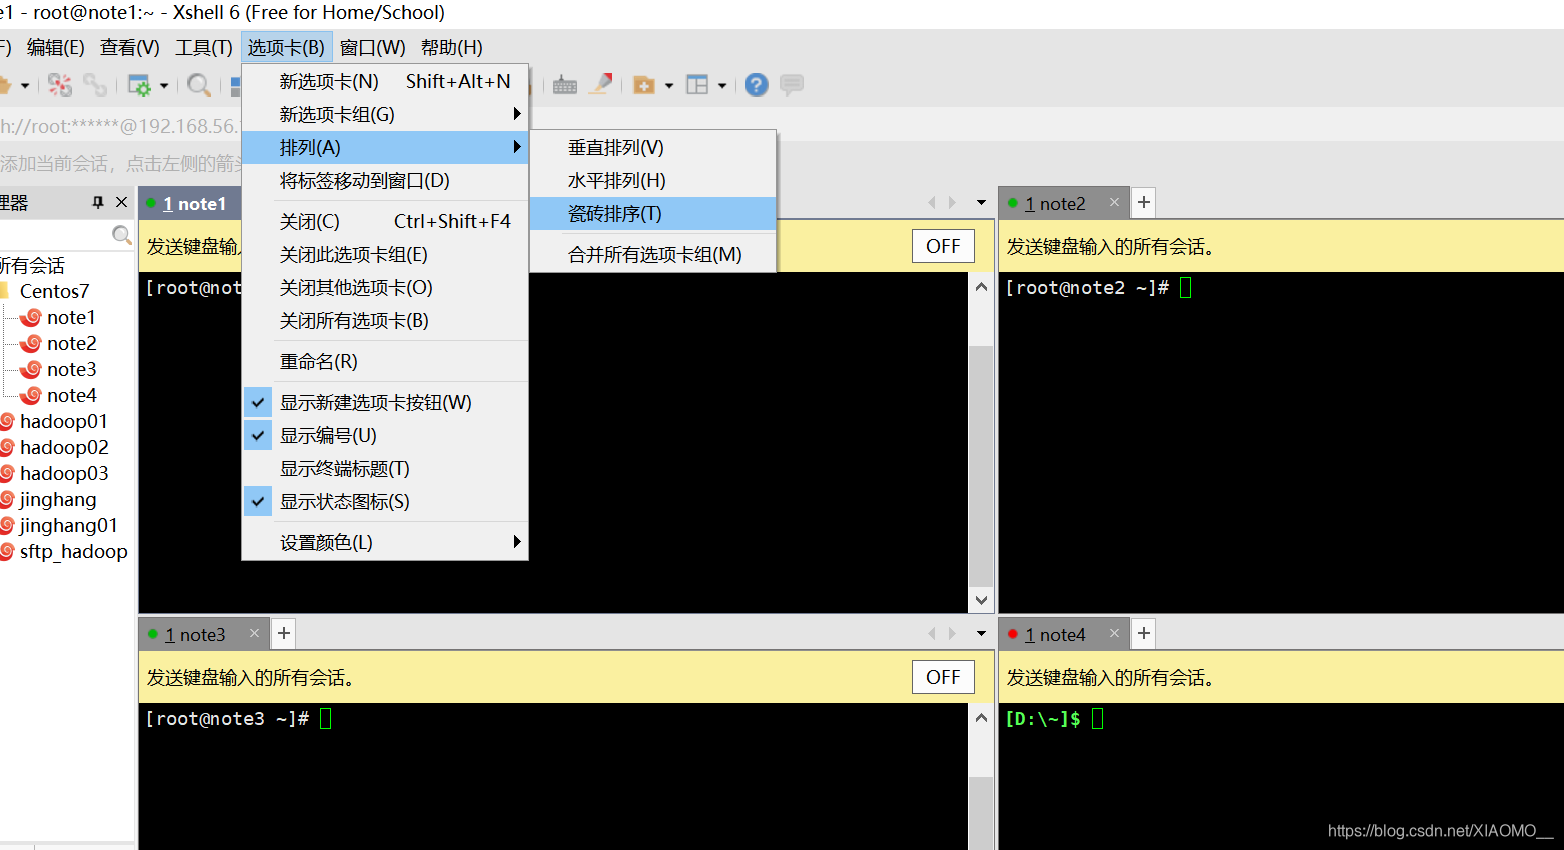
Task: Expand 新选项卡组(G) submenu
Action: 385,114
